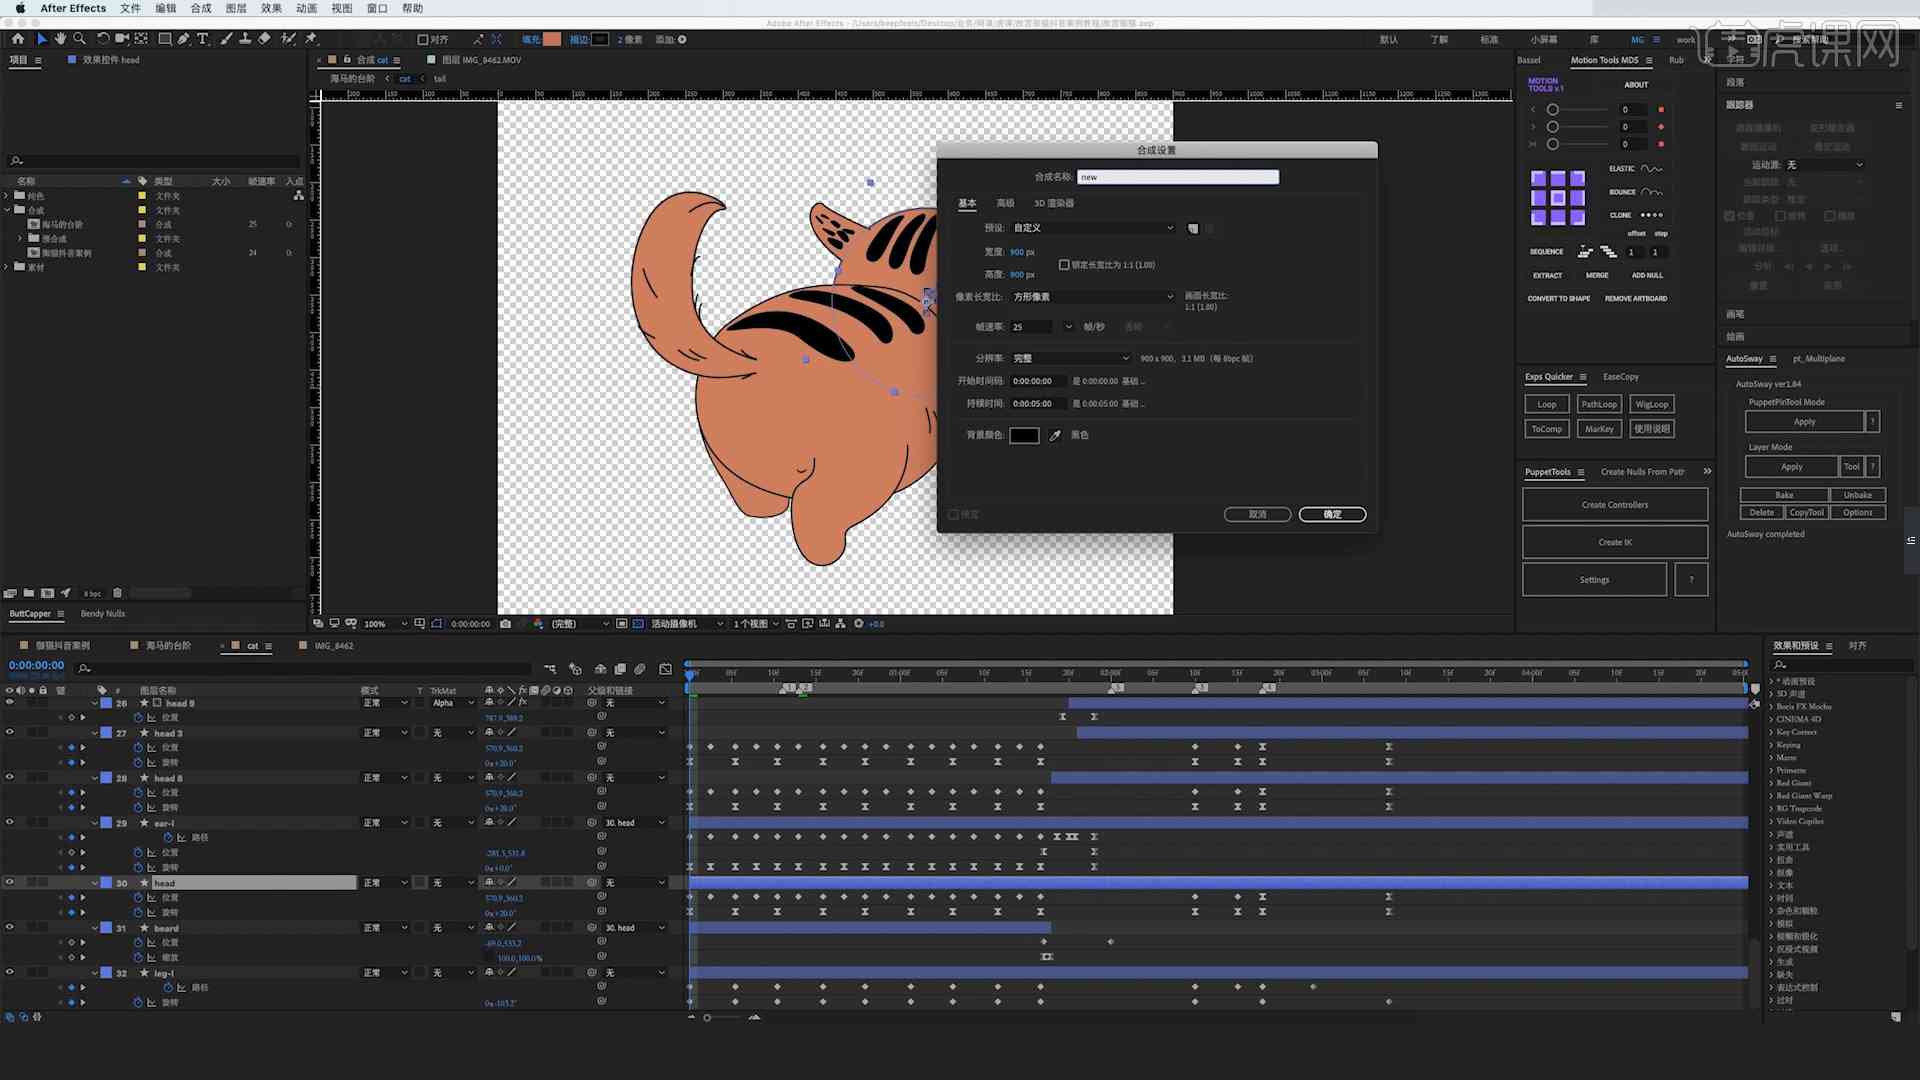Open the pixel aspect ratio dropdown
Image resolution: width=1920 pixels, height=1080 pixels.
(1093, 297)
